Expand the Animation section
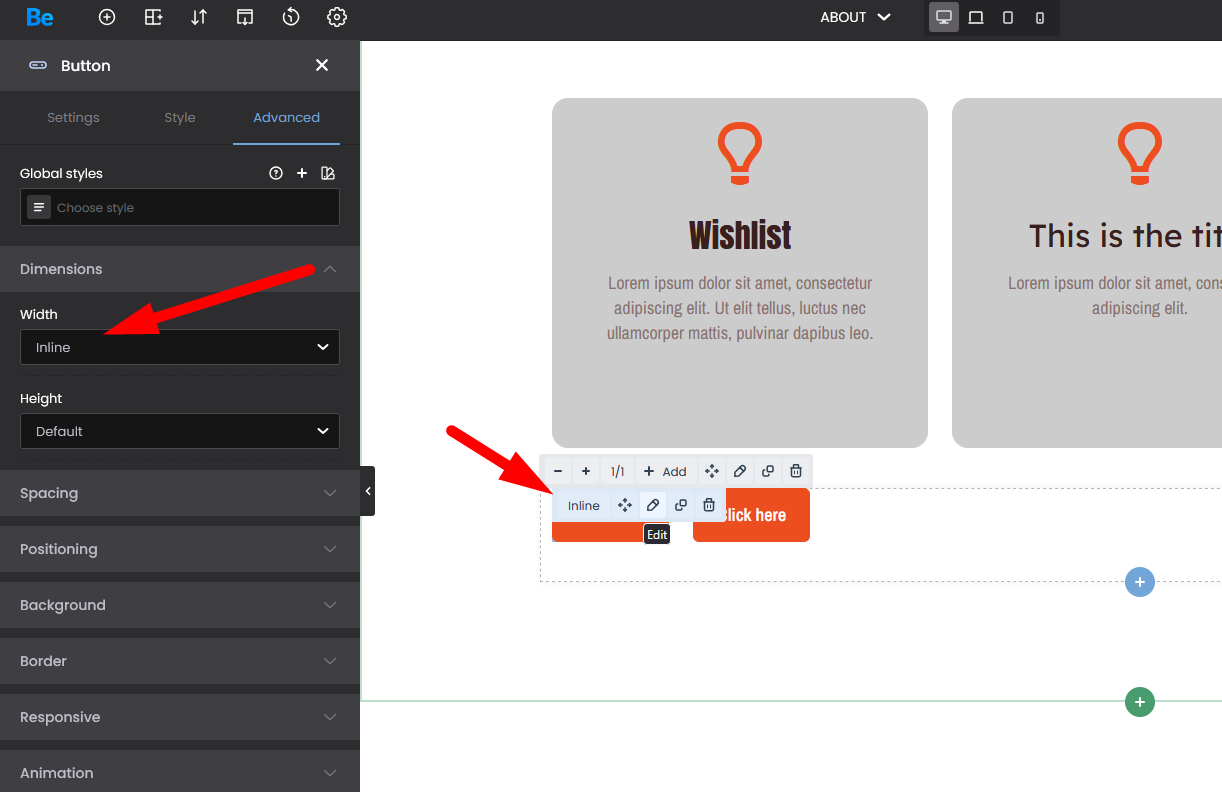Screen dimensions: 1222x792 [x=180, y=772]
